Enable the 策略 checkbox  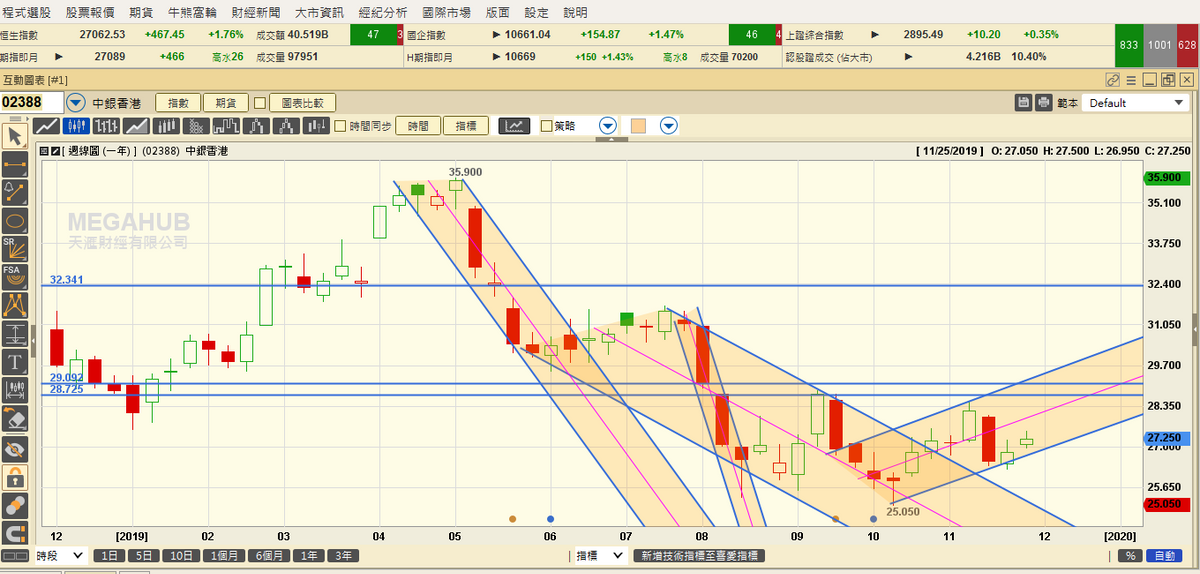(x=546, y=126)
